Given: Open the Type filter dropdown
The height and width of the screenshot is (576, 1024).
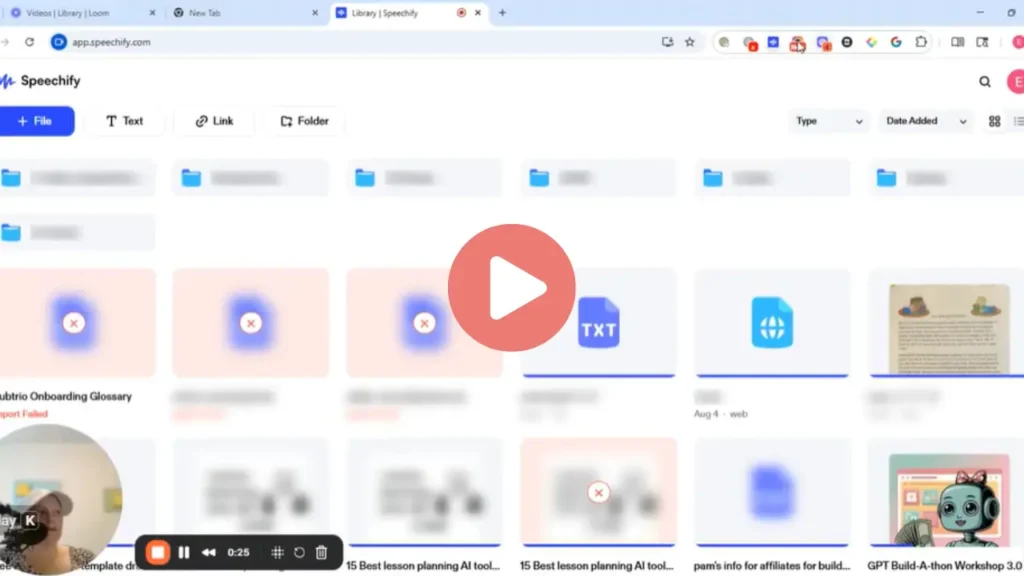Looking at the screenshot, I should [828, 120].
